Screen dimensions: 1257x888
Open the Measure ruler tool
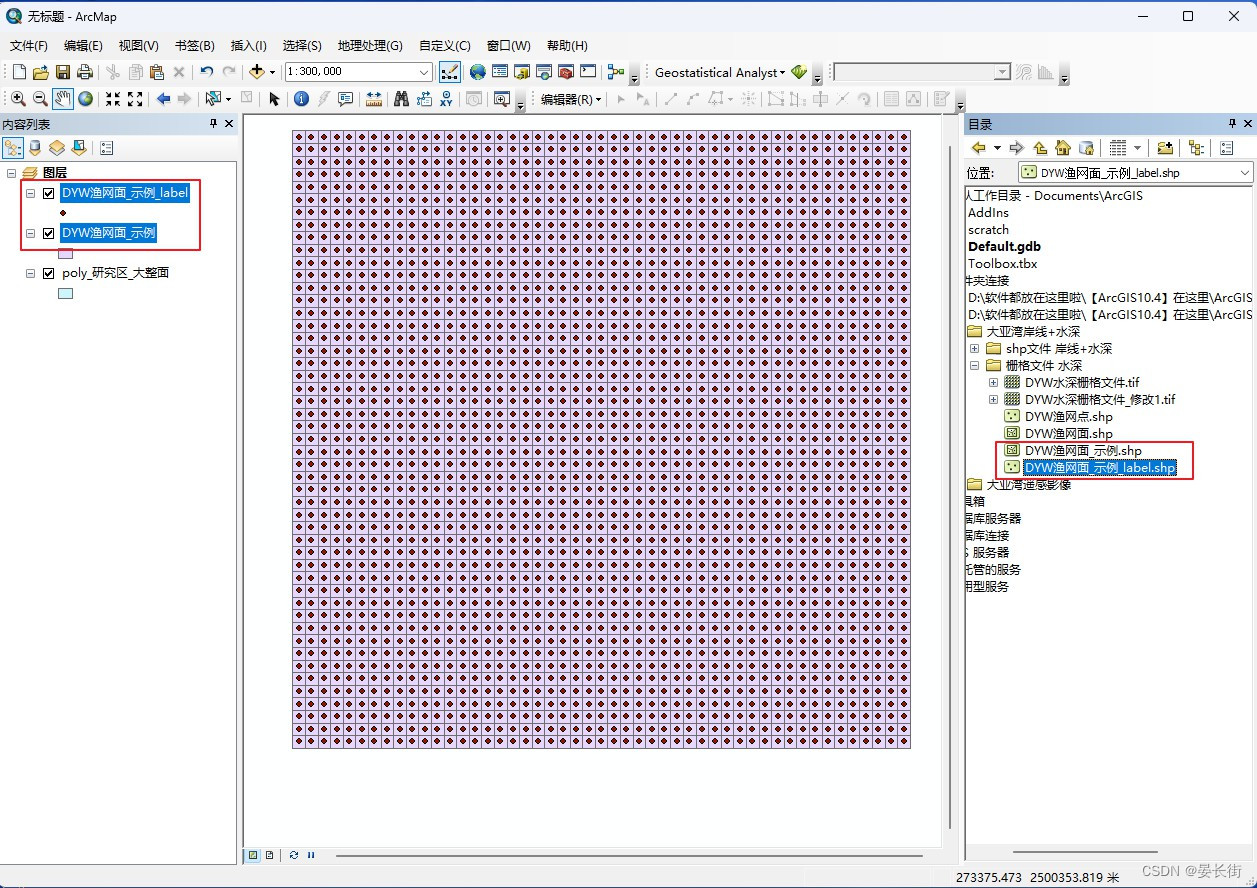[x=374, y=99]
